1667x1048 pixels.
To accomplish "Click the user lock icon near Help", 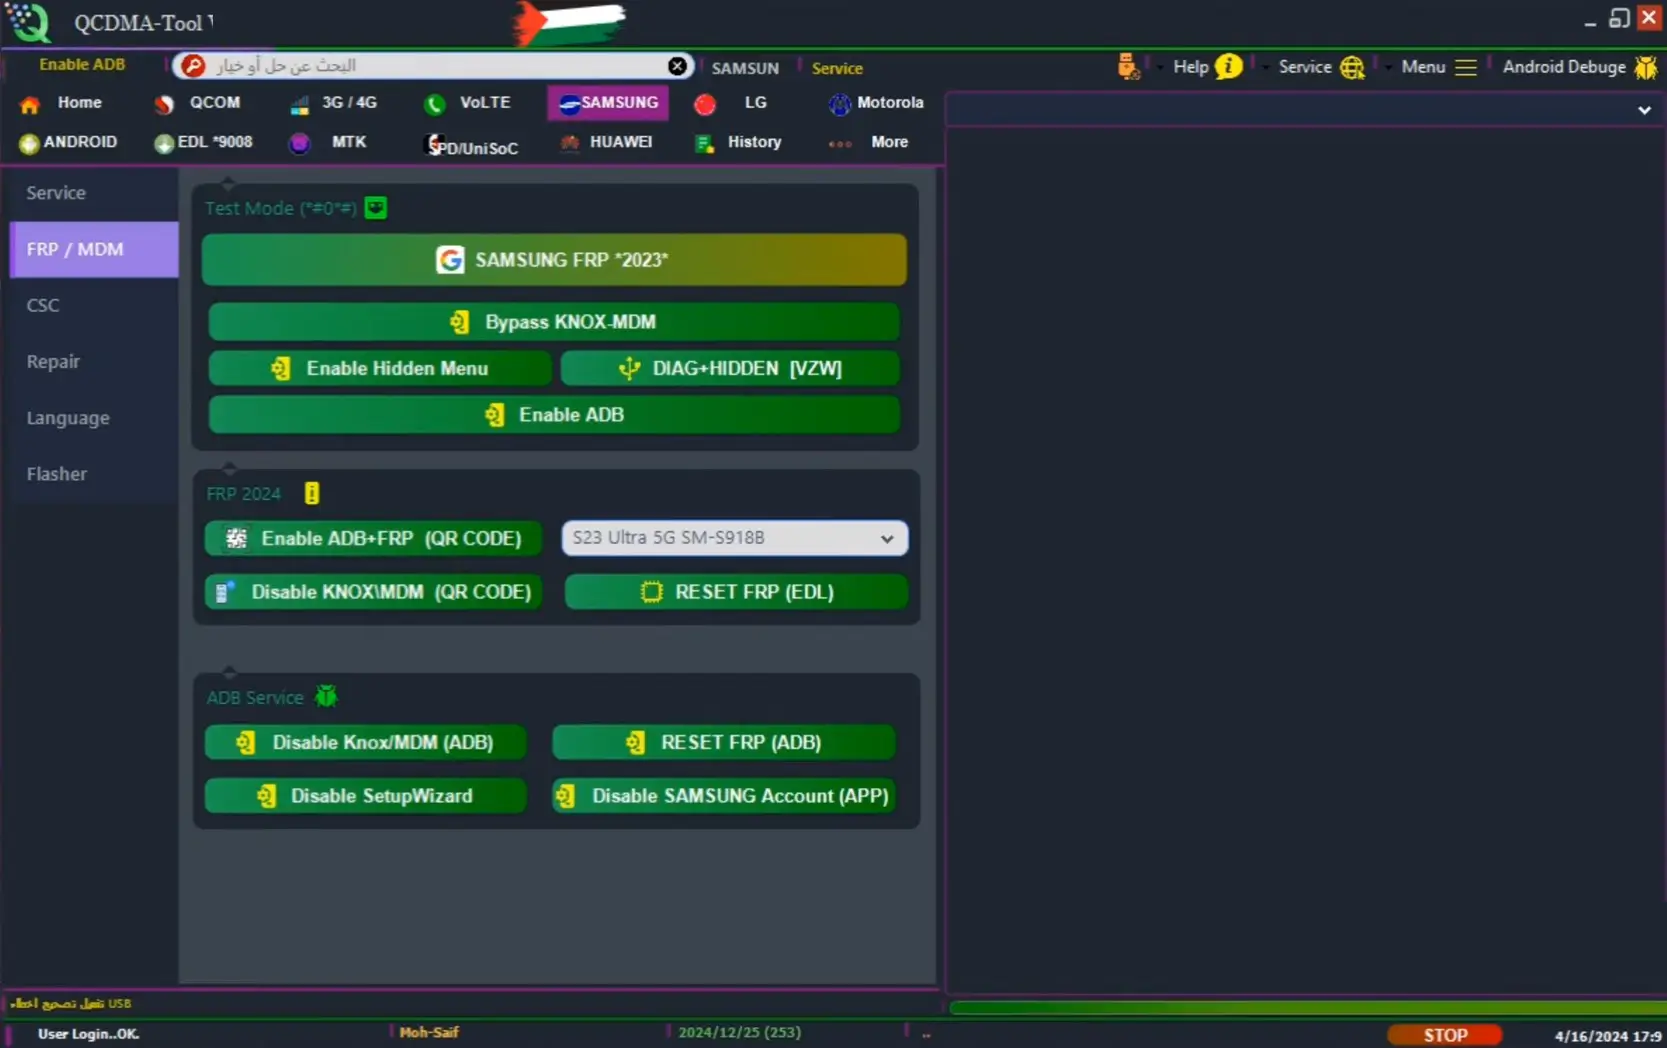I will click(x=1128, y=67).
